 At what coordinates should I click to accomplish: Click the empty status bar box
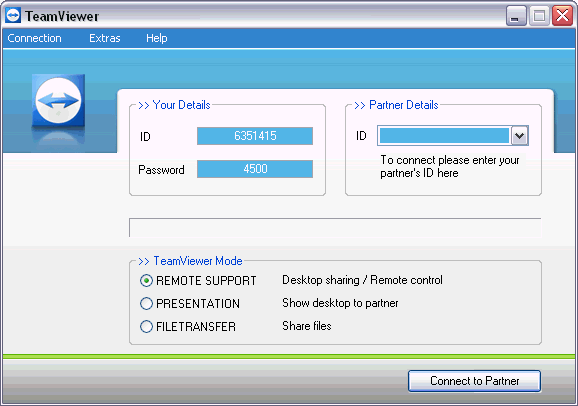[x=335, y=228]
